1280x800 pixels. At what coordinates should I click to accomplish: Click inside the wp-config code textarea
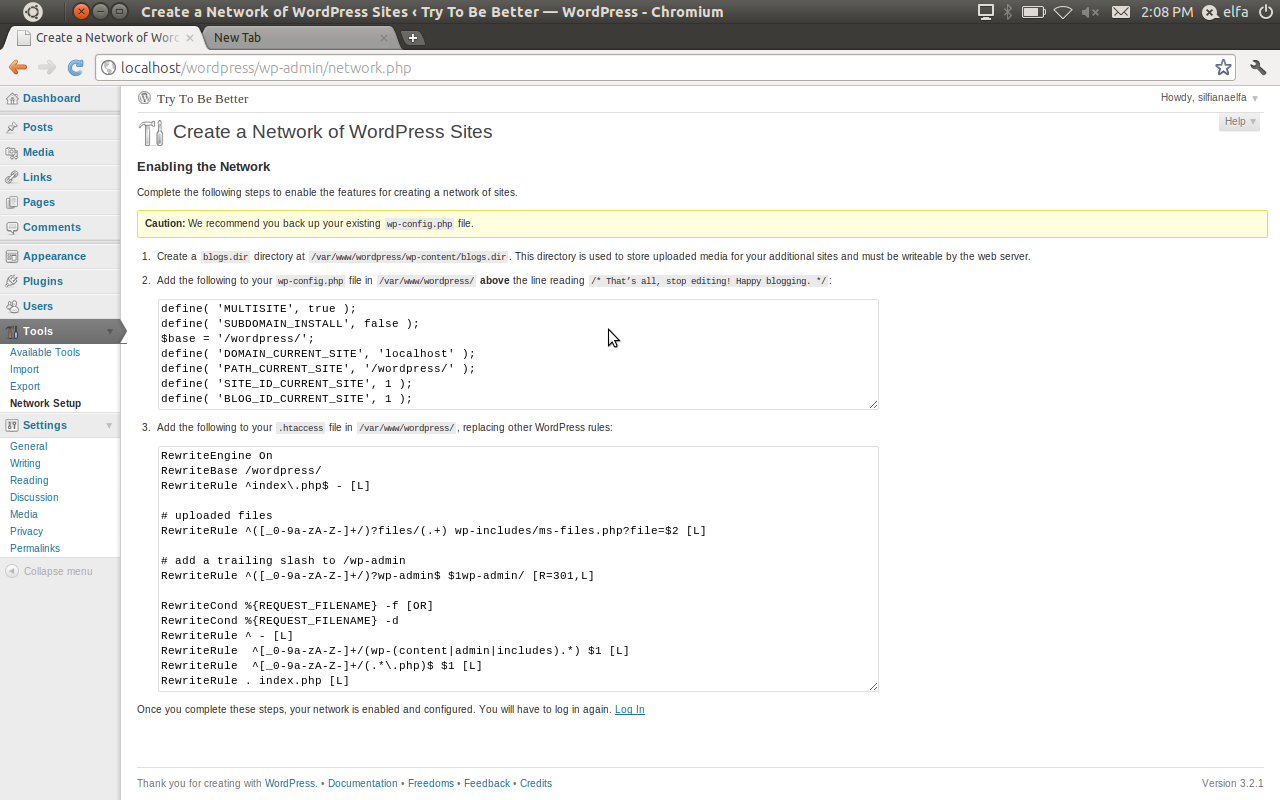click(518, 354)
